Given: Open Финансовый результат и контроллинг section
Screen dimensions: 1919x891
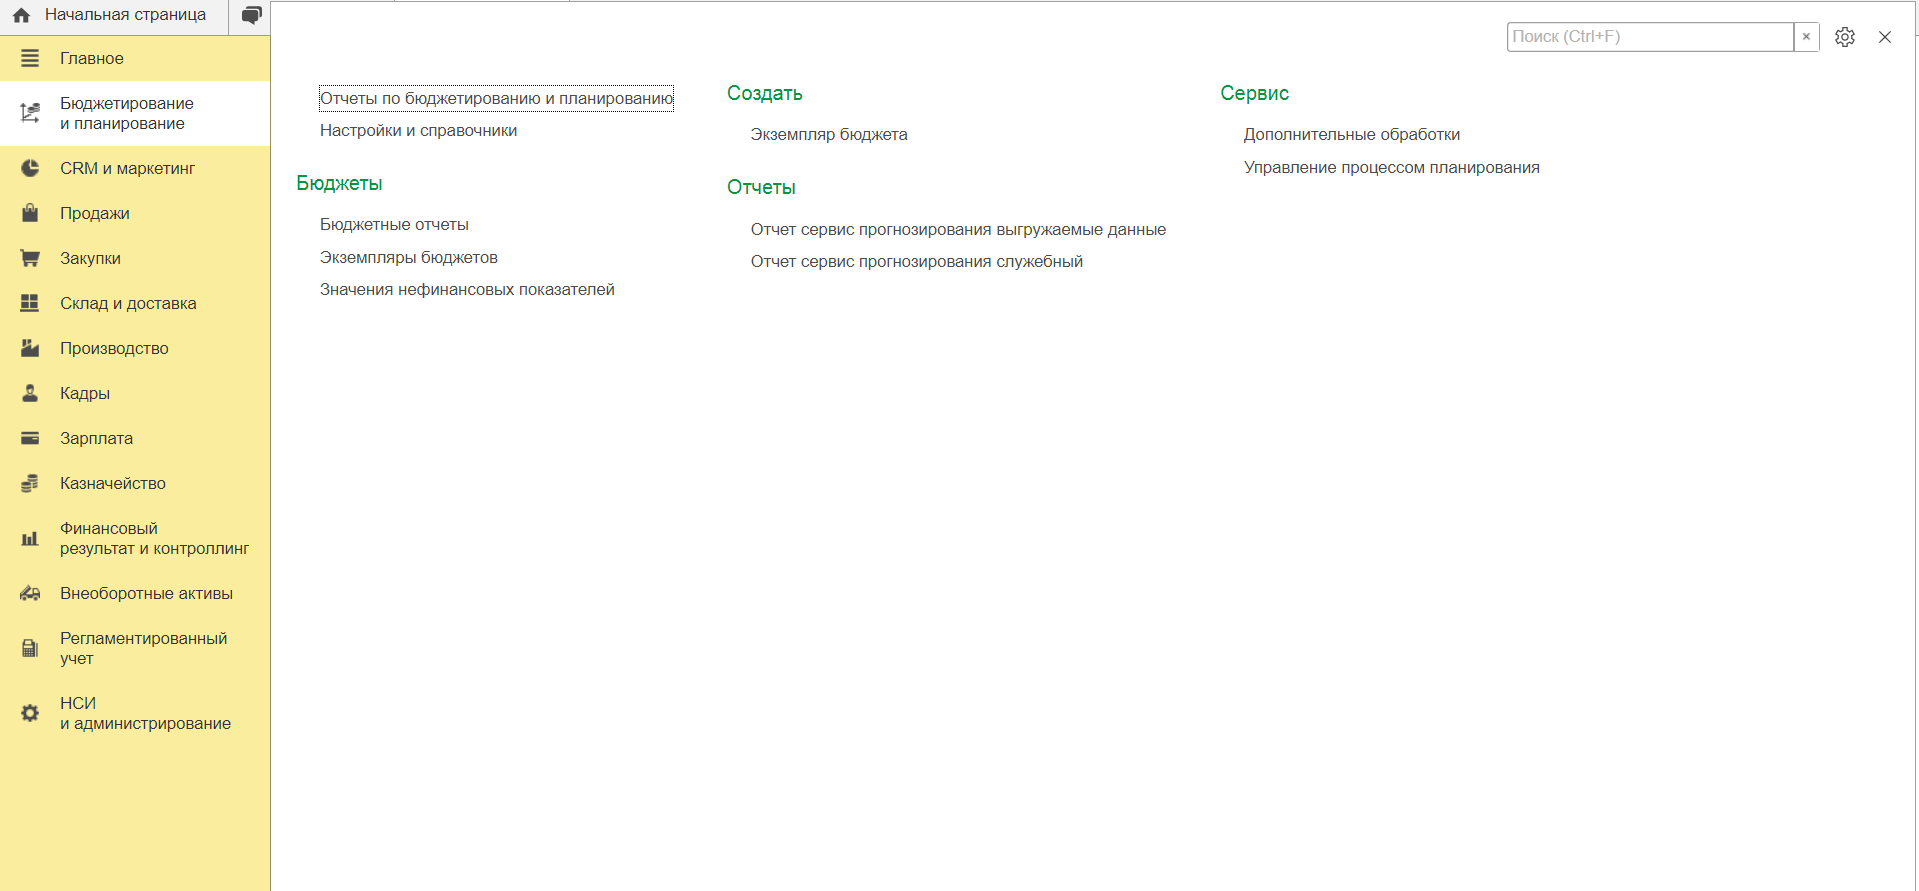Looking at the screenshot, I should (154, 538).
